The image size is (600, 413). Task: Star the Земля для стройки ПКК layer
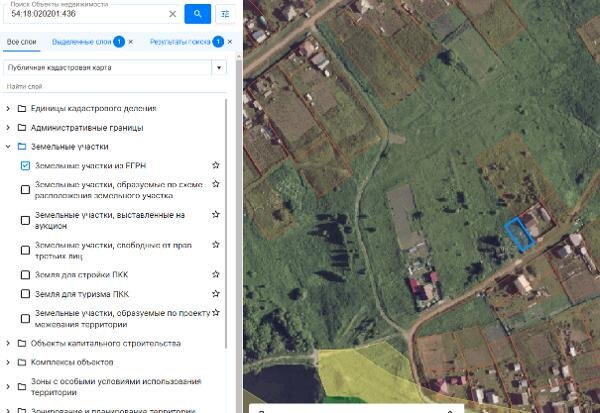216,274
